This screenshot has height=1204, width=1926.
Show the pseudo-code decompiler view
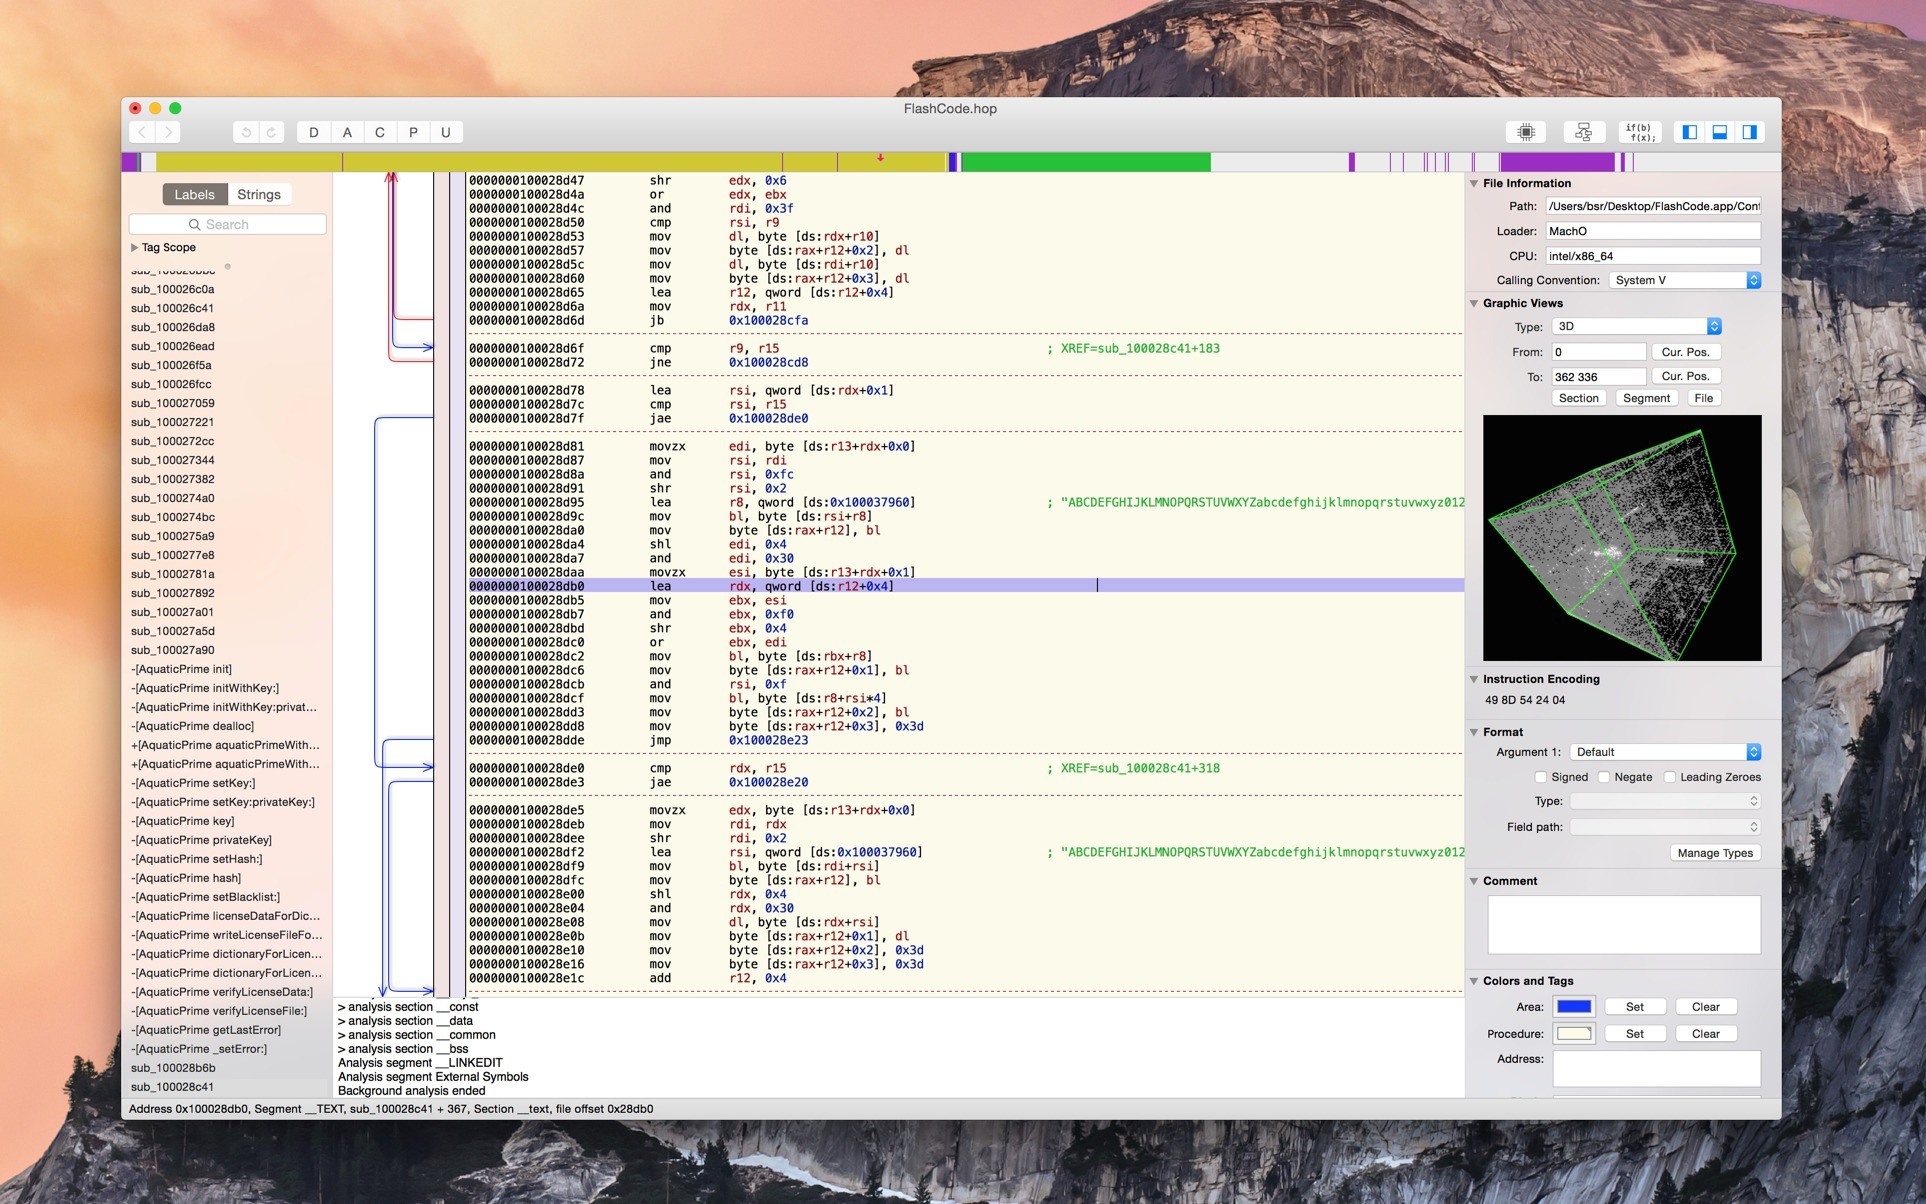(1638, 132)
